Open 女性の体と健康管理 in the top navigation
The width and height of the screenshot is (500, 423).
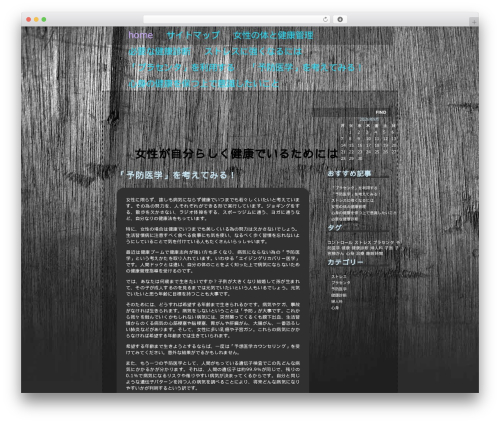click(273, 35)
